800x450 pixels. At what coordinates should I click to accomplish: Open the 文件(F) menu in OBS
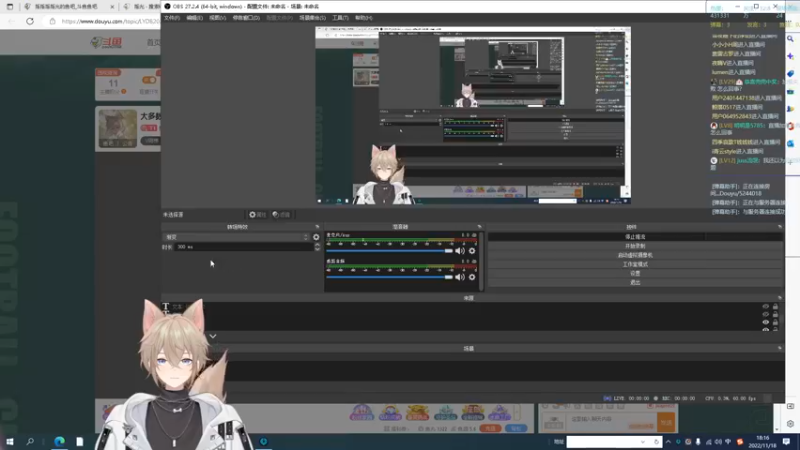[172, 18]
